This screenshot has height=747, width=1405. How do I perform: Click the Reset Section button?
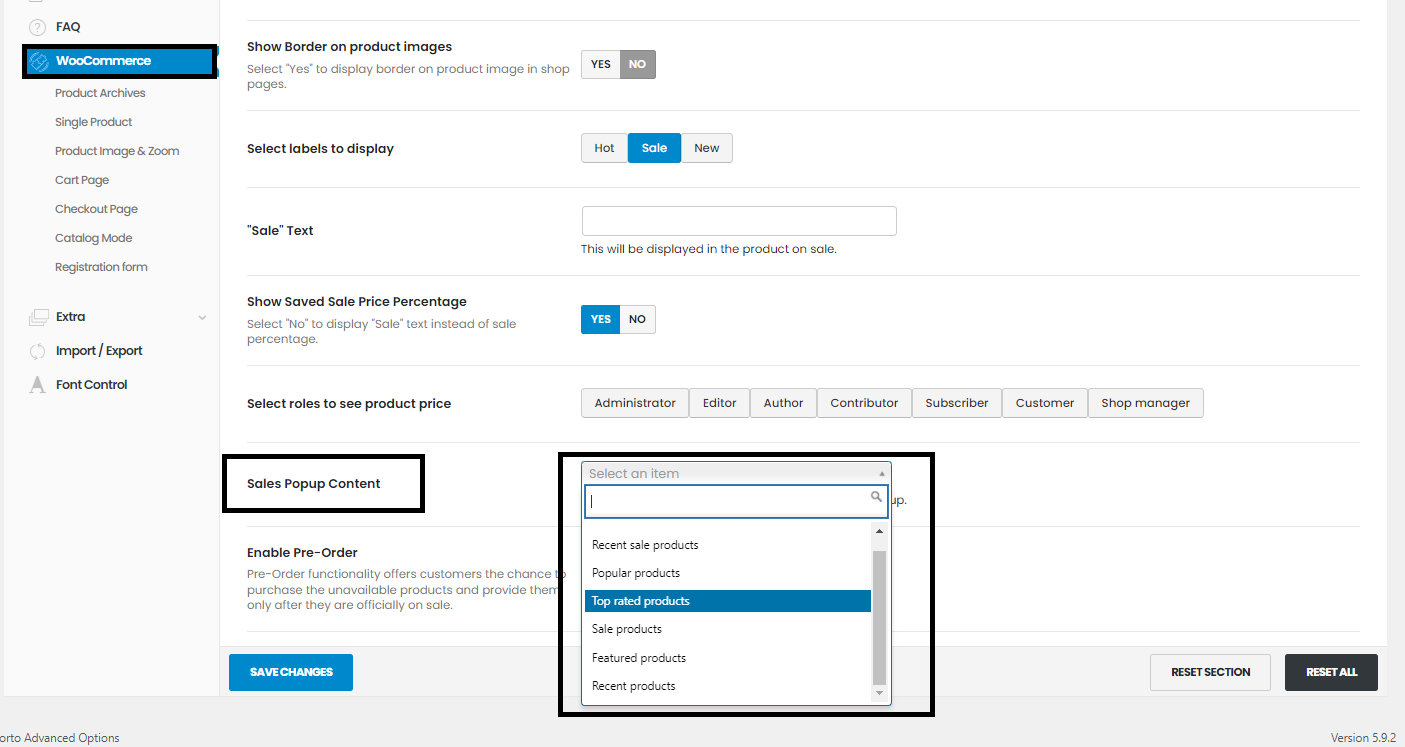(1210, 672)
